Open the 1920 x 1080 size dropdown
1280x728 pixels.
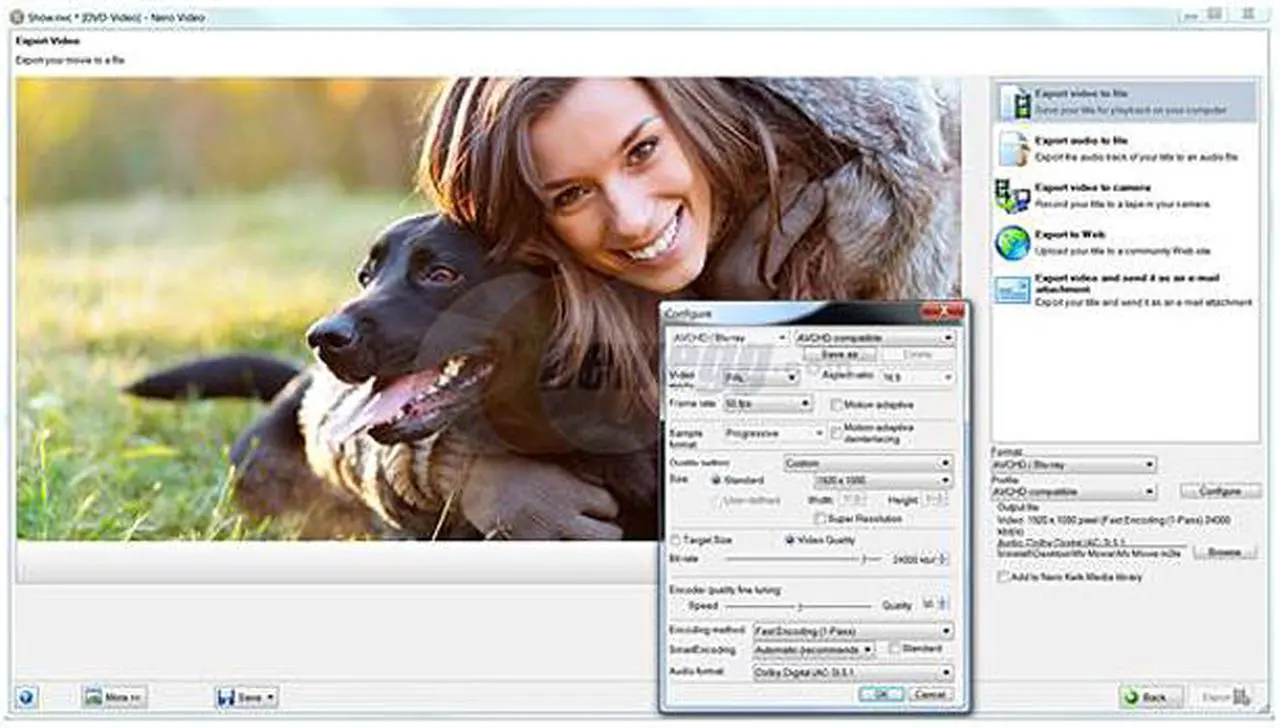882,480
